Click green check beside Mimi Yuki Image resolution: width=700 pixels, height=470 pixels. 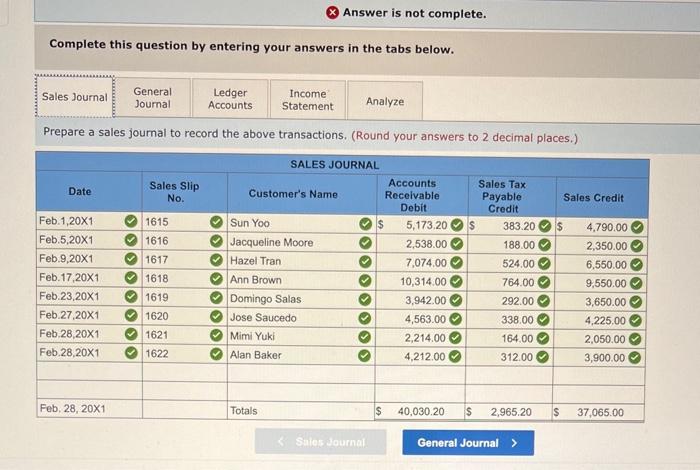pos(365,337)
